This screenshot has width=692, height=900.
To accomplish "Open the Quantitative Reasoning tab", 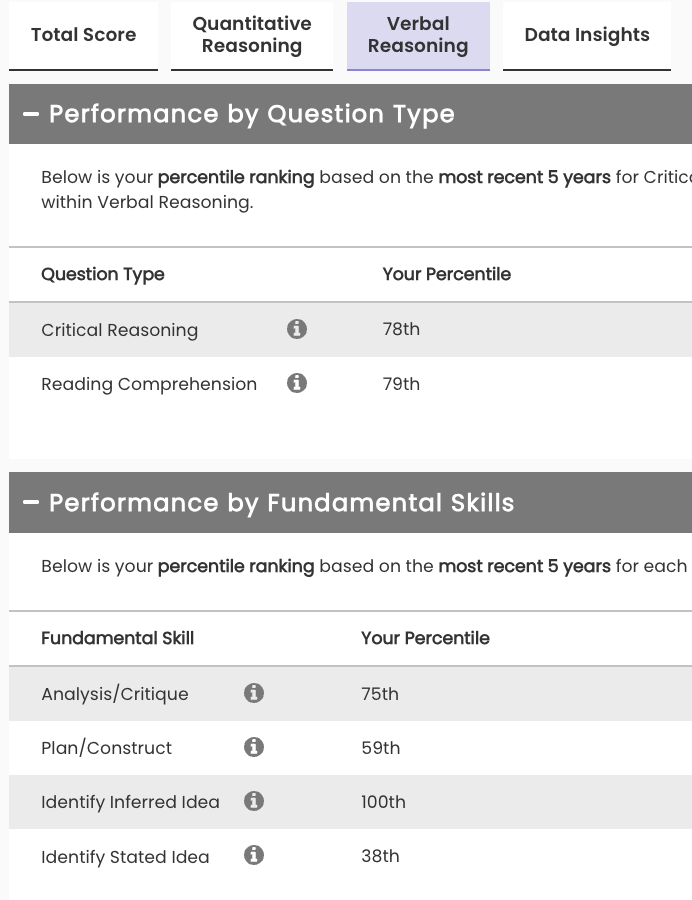I will click(x=252, y=35).
